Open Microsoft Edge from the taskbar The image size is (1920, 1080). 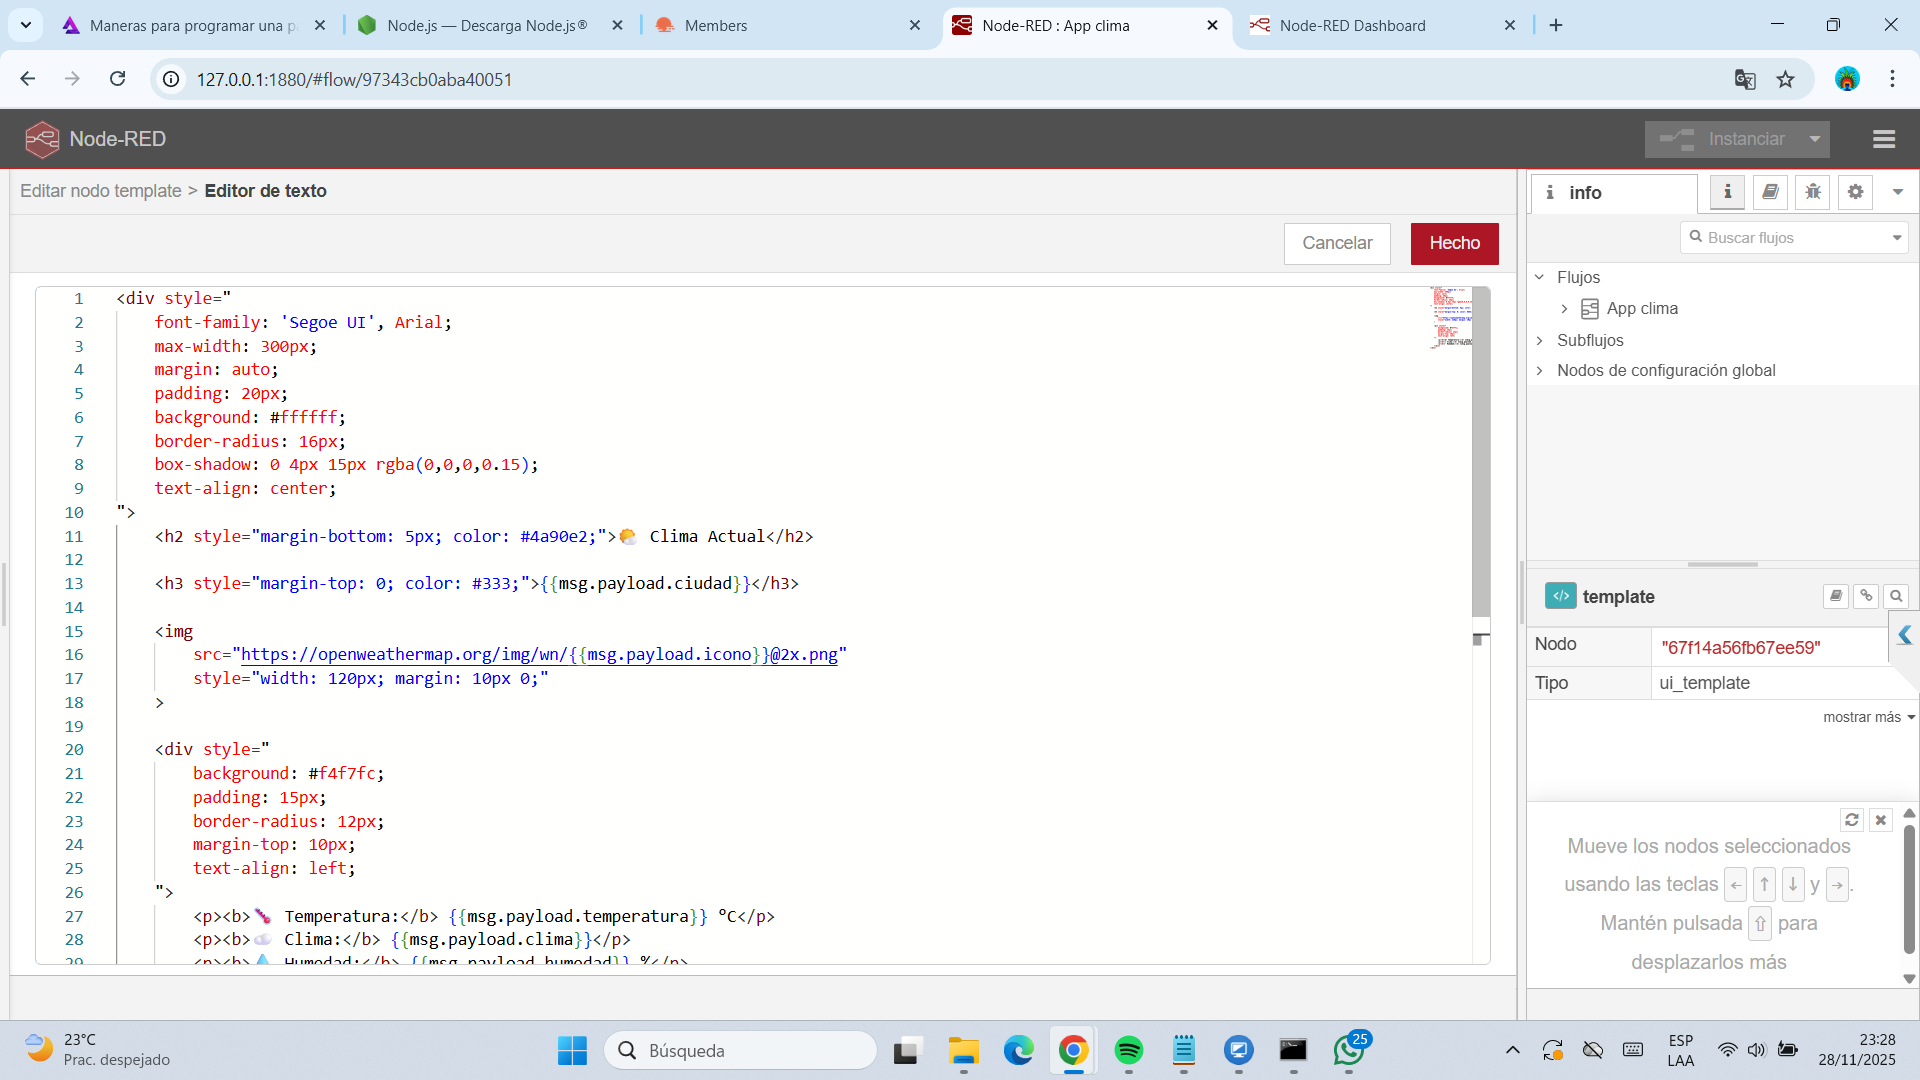point(1019,1050)
